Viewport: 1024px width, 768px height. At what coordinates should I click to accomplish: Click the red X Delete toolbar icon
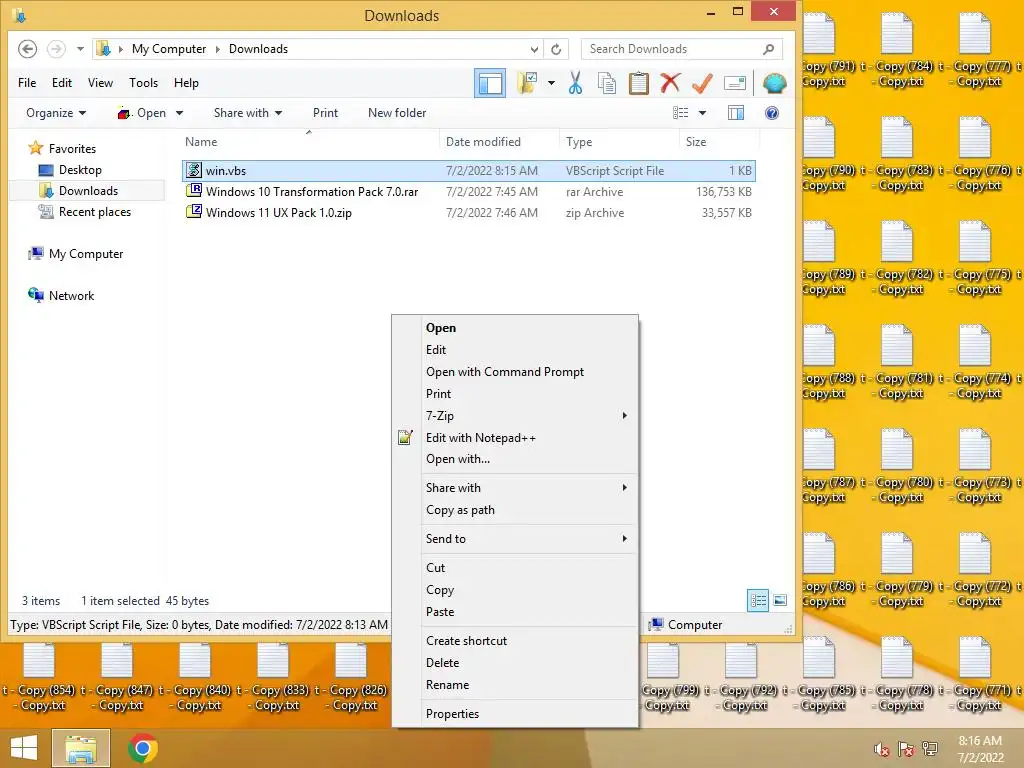[x=670, y=83]
